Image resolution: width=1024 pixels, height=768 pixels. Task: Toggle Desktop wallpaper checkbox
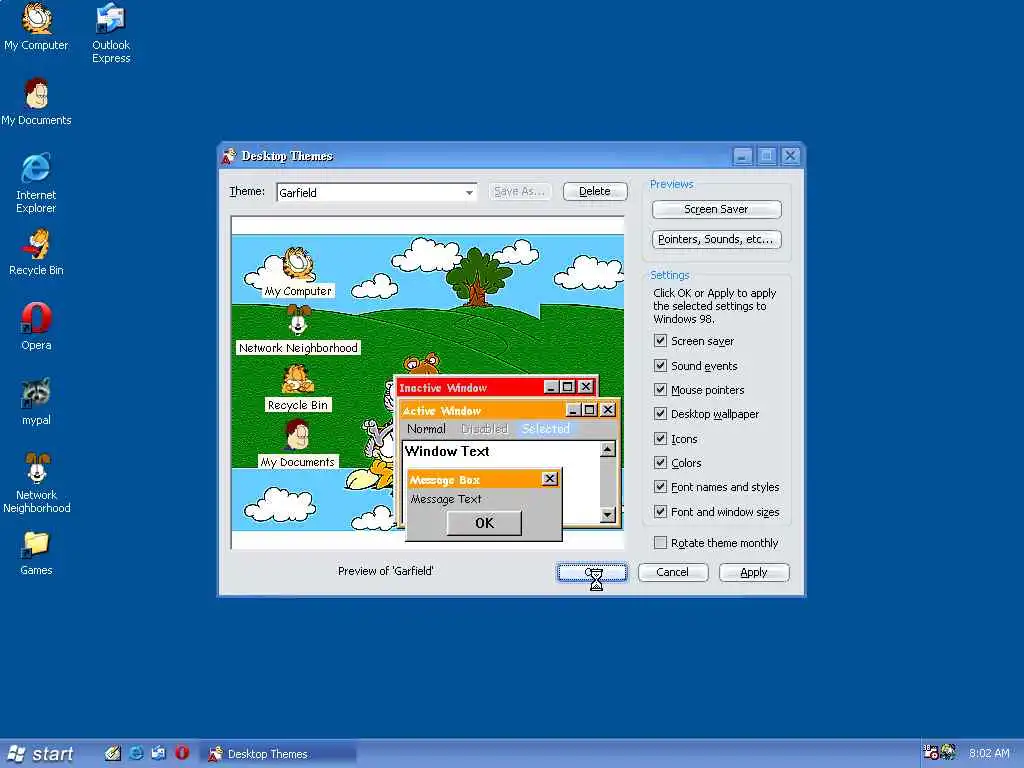coord(660,414)
